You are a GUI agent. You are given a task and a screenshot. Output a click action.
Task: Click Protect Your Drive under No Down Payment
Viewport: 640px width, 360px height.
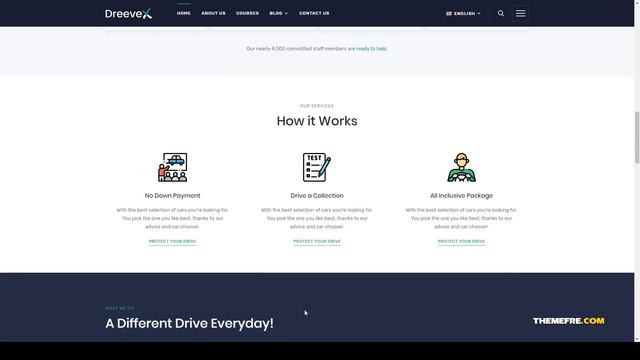pyautogui.click(x=173, y=241)
